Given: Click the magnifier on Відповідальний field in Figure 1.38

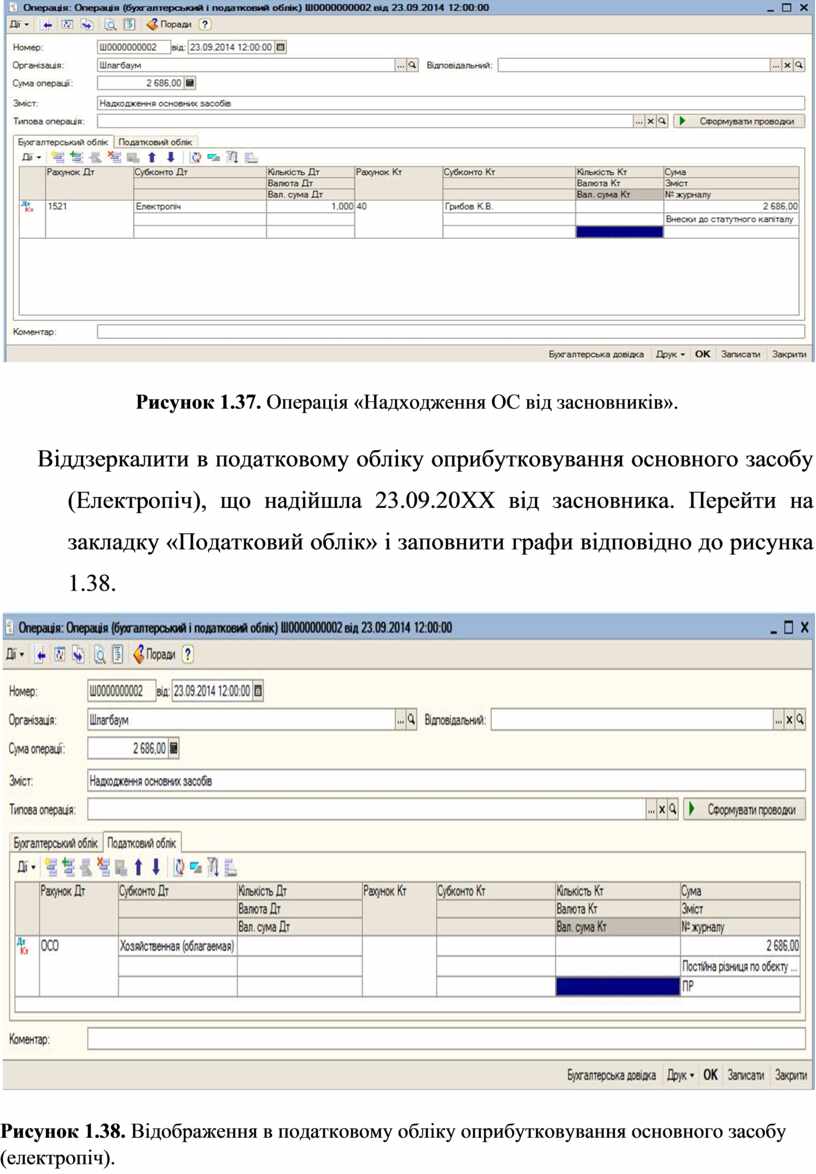Looking at the screenshot, I should point(800,720).
